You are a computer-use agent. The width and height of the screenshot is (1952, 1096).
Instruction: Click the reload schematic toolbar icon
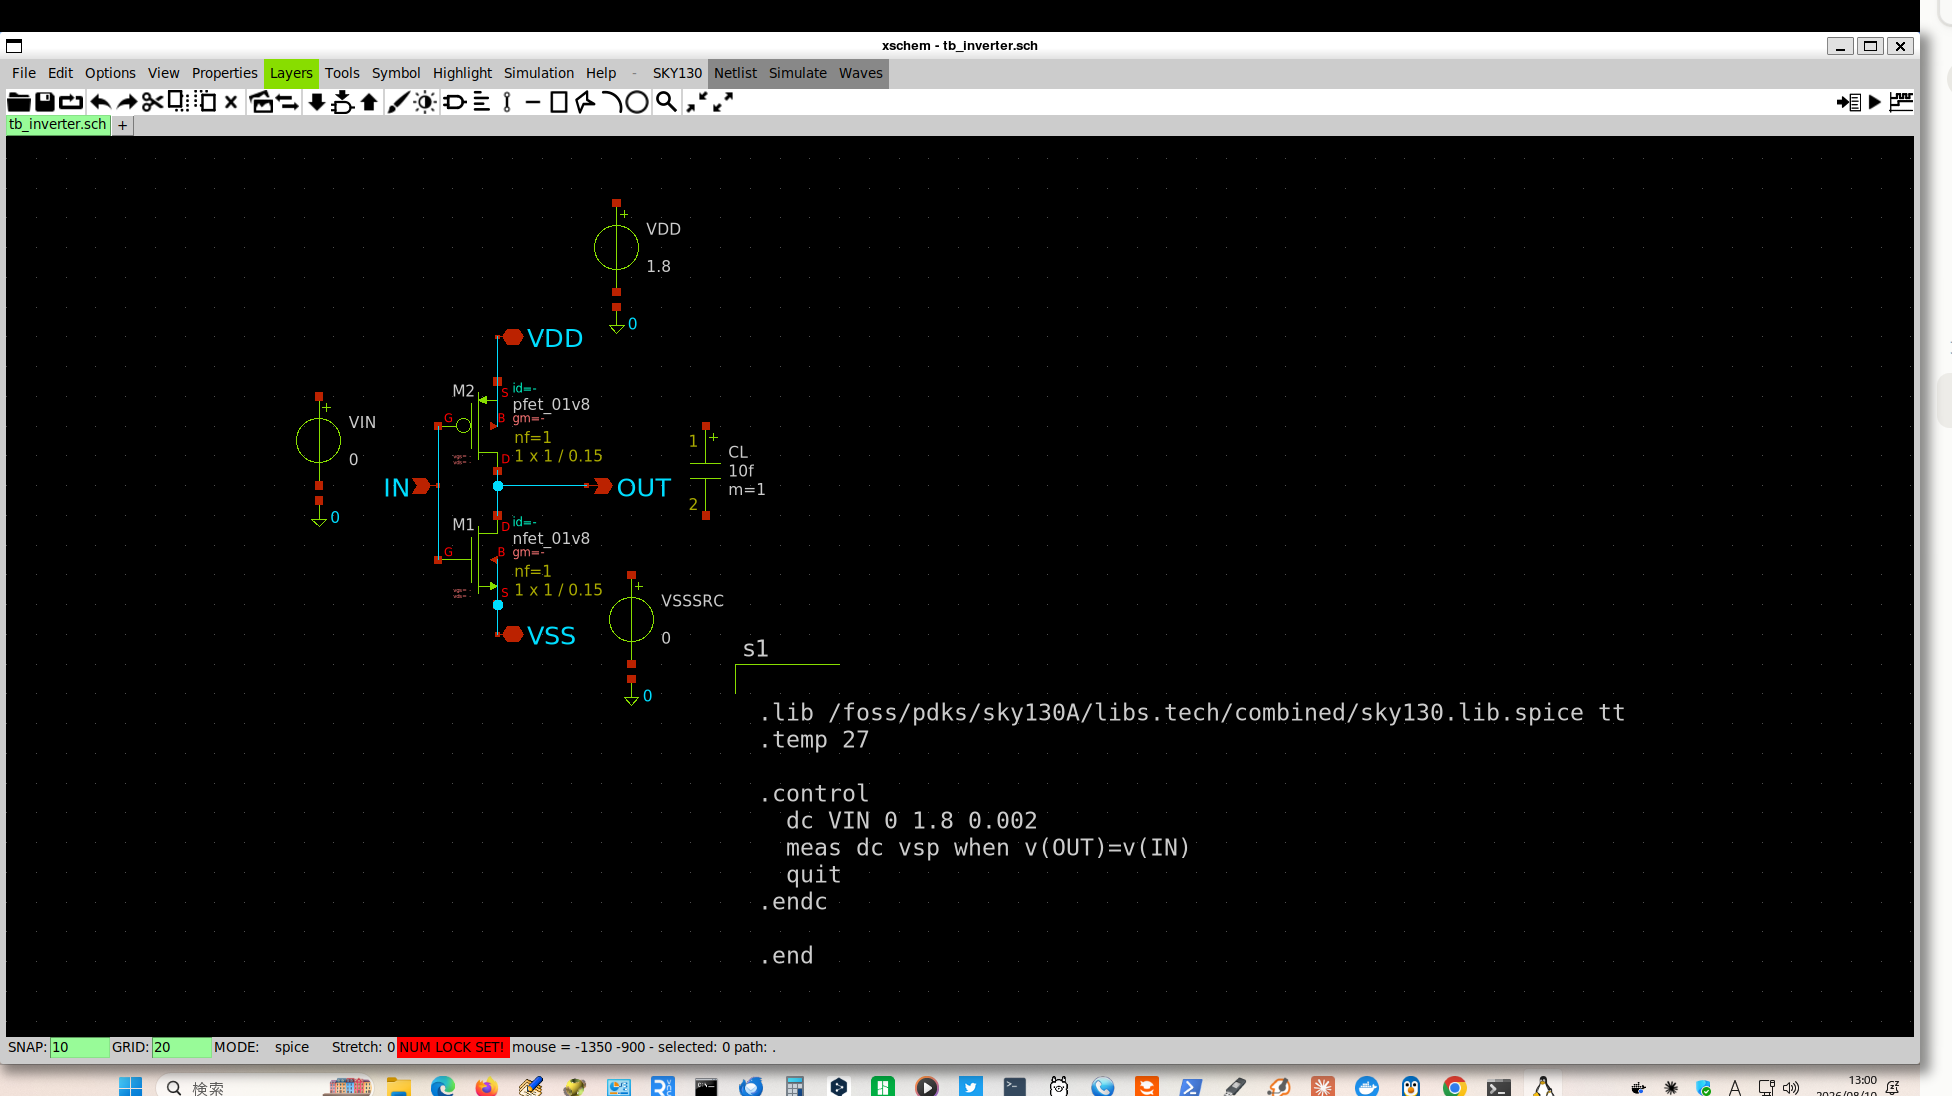pyautogui.click(x=71, y=102)
